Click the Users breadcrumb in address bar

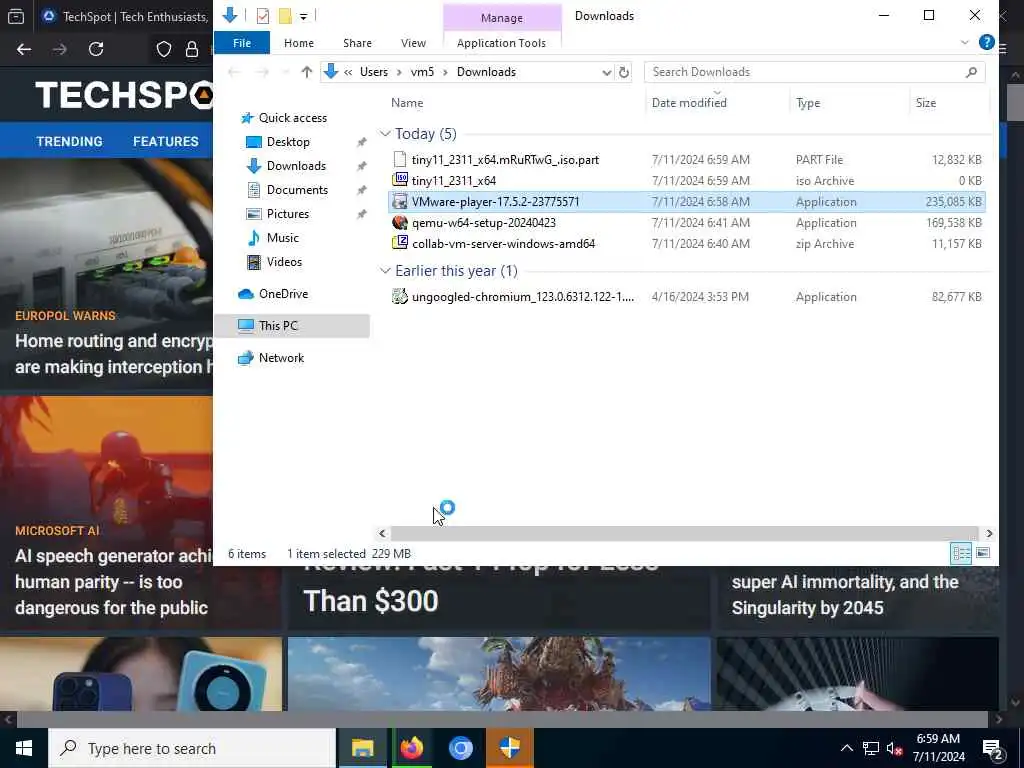point(374,72)
